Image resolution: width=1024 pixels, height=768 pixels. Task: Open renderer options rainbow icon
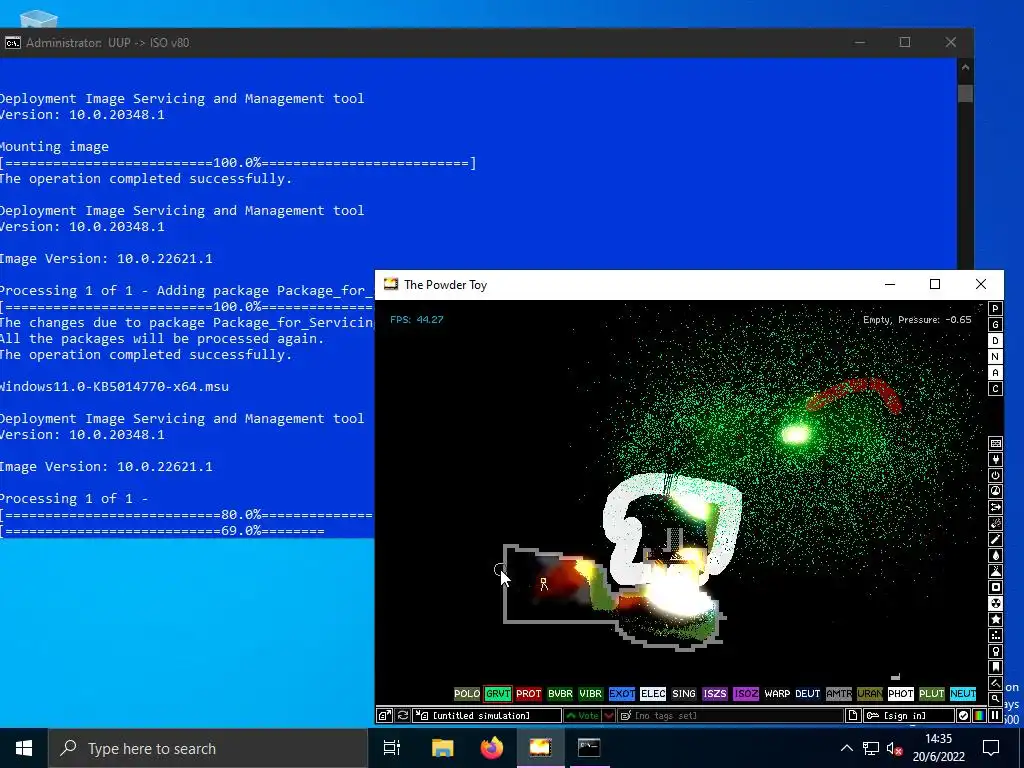[979, 716]
